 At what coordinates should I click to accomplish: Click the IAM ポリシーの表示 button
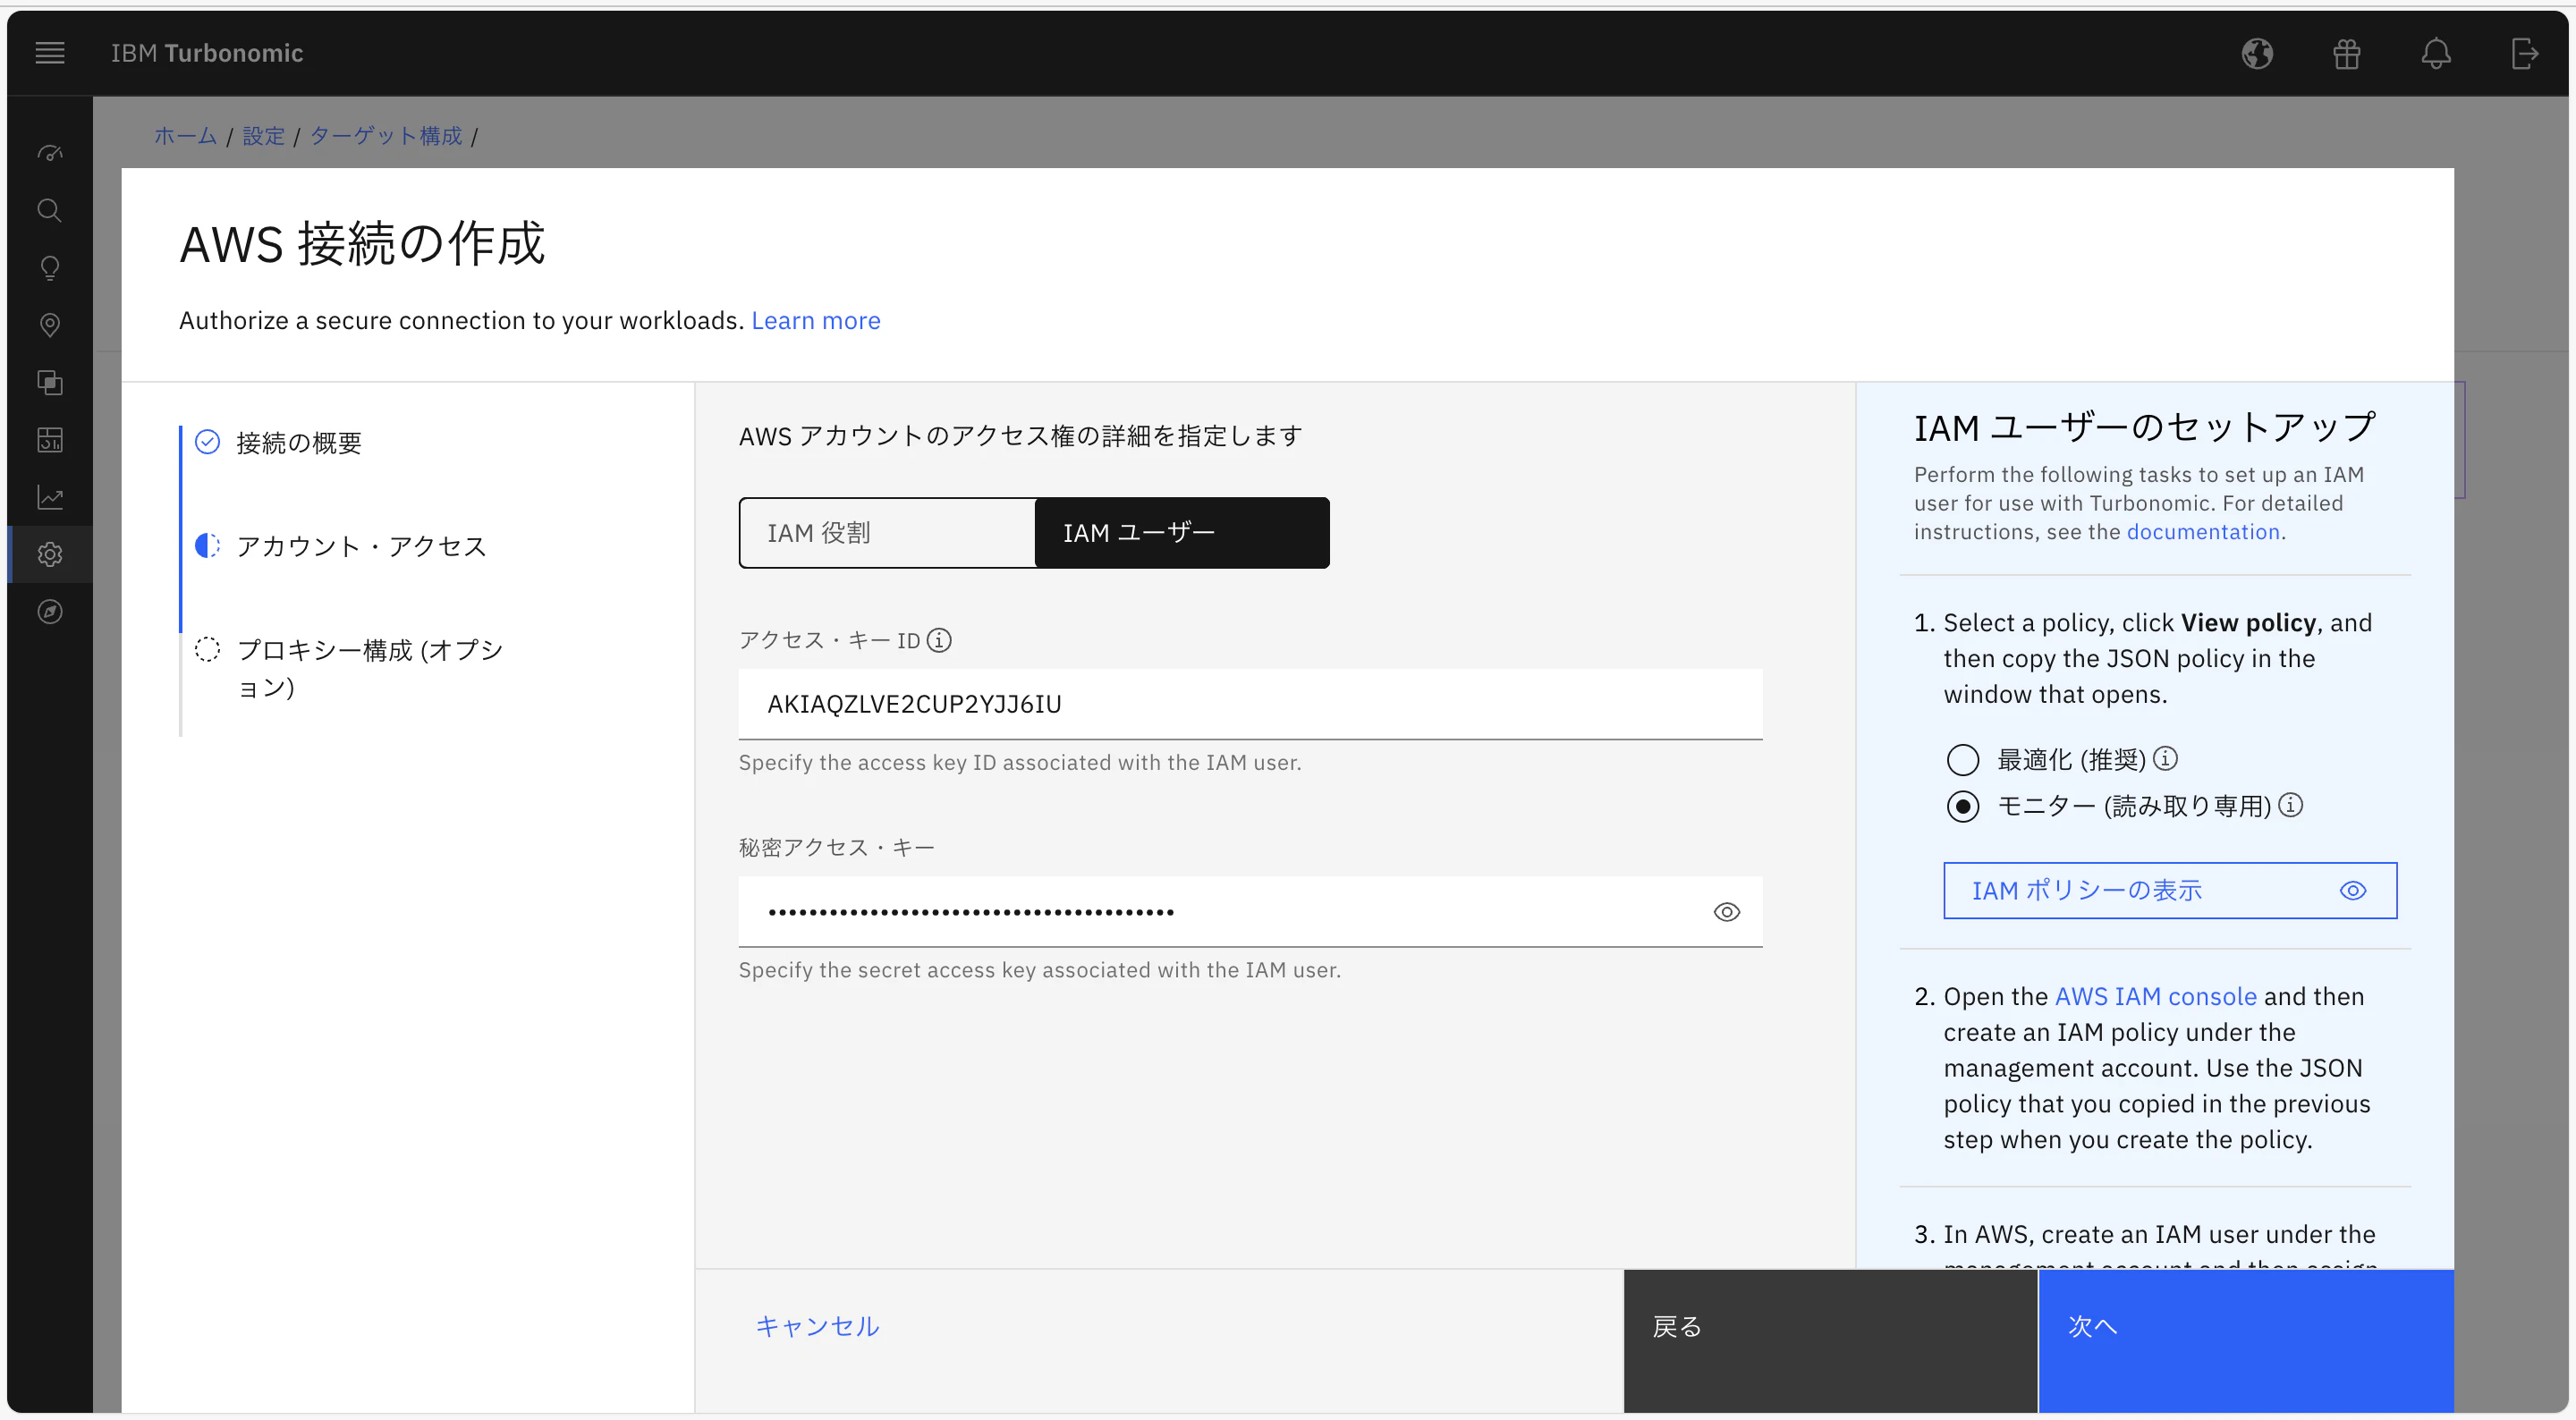point(2170,890)
